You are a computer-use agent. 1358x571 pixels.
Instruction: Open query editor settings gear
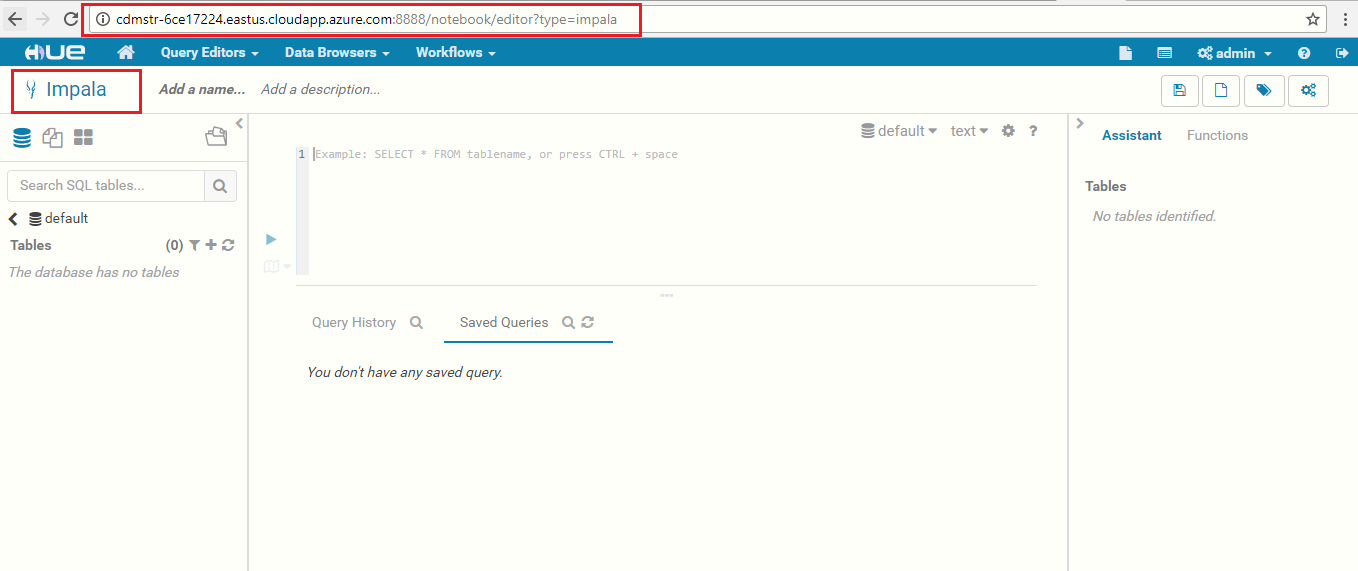coord(1008,131)
